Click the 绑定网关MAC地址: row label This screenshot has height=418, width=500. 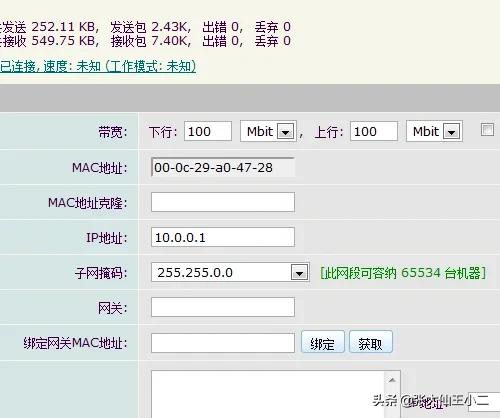75,343
